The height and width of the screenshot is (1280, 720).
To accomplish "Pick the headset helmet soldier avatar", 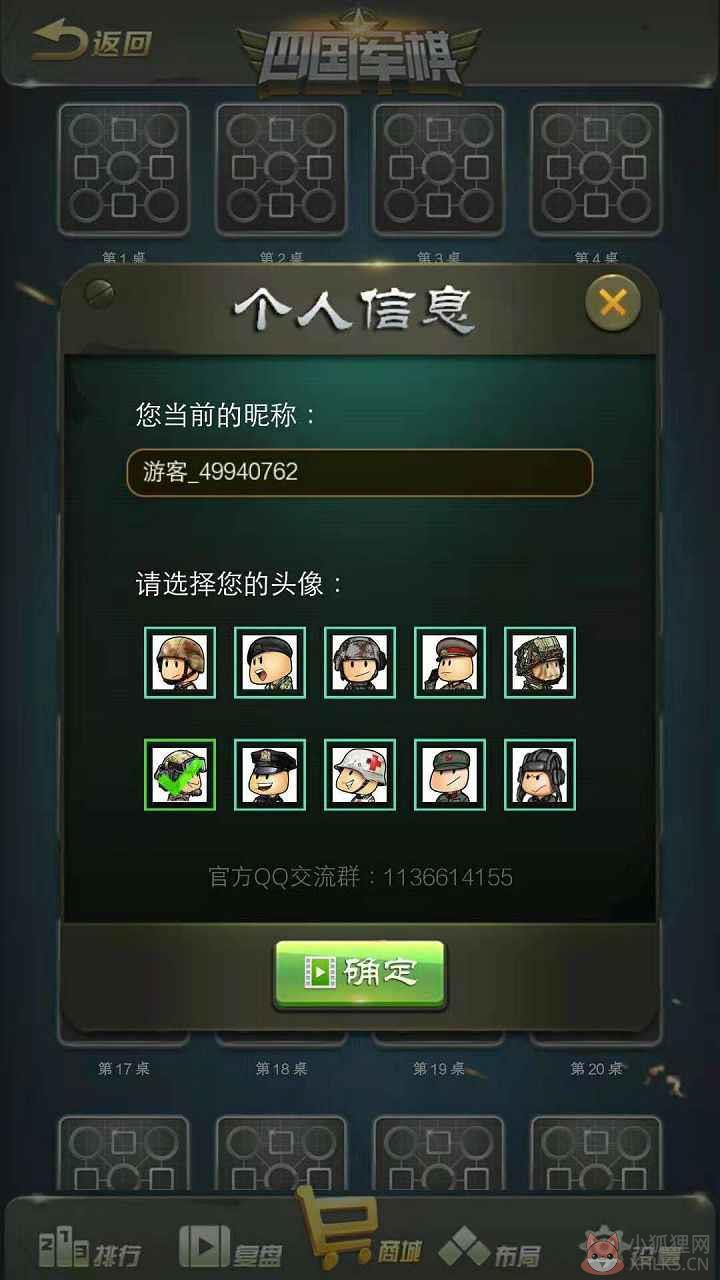I will click(x=360, y=662).
